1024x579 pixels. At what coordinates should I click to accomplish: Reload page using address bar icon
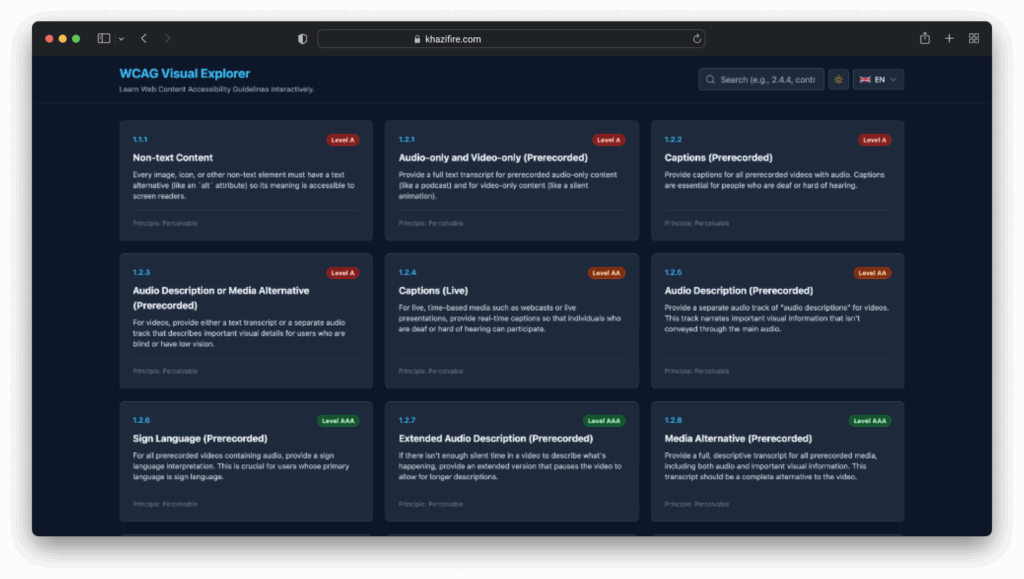tap(697, 39)
